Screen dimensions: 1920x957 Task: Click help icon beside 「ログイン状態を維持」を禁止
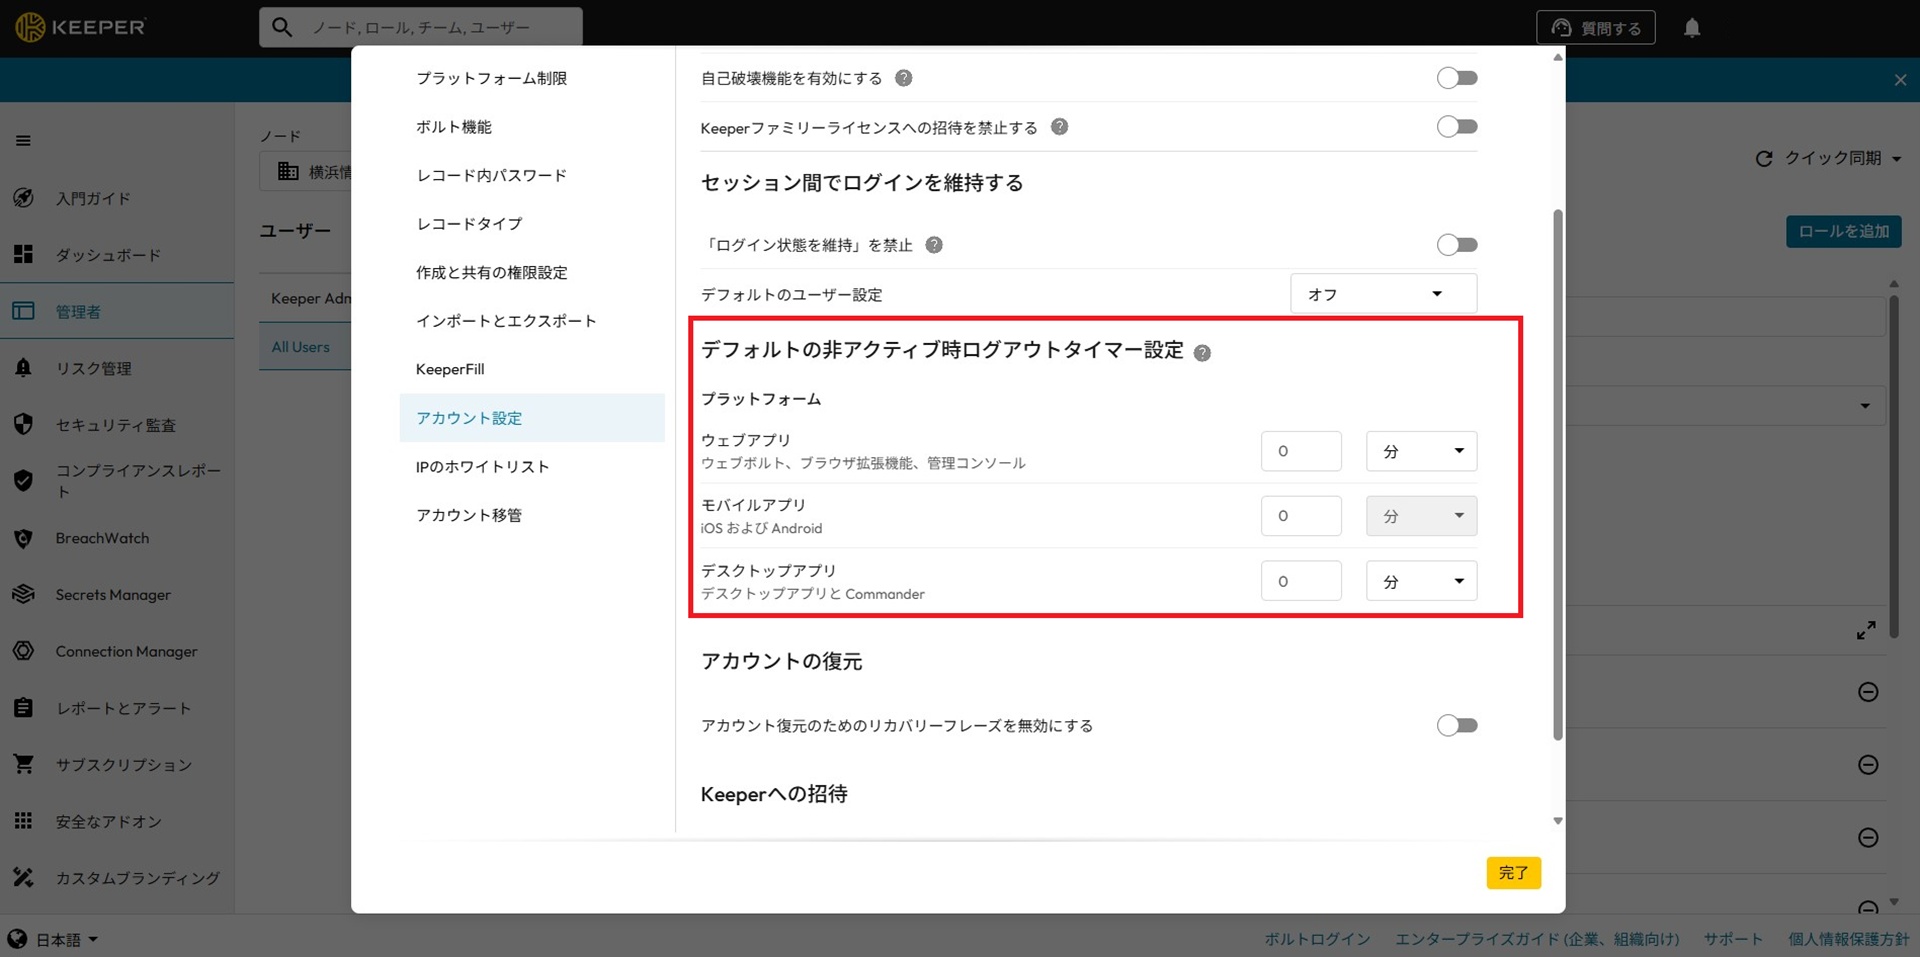933,245
